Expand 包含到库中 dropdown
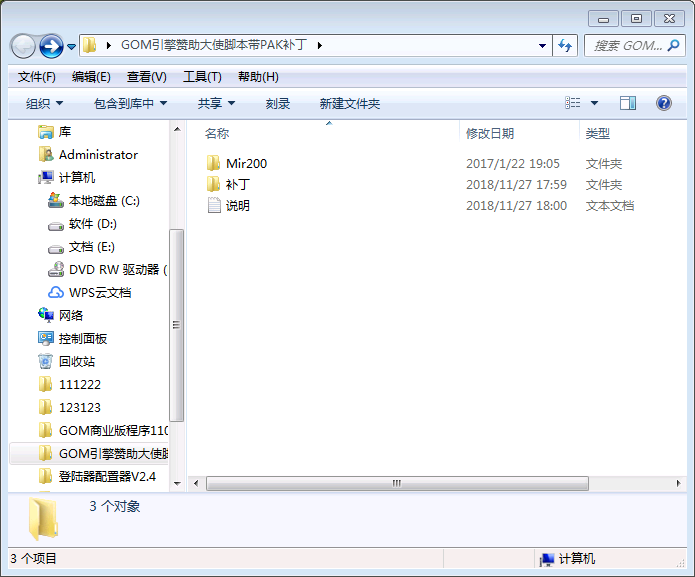Viewport: 695px width, 577px height. tap(130, 104)
